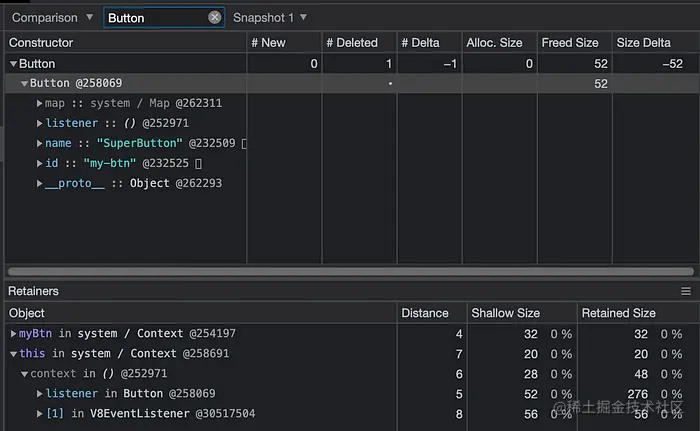Screen dimensions: 700x431
Task: Select listener in Button @258069 retainer row
Action: pyautogui.click(x=130, y=394)
